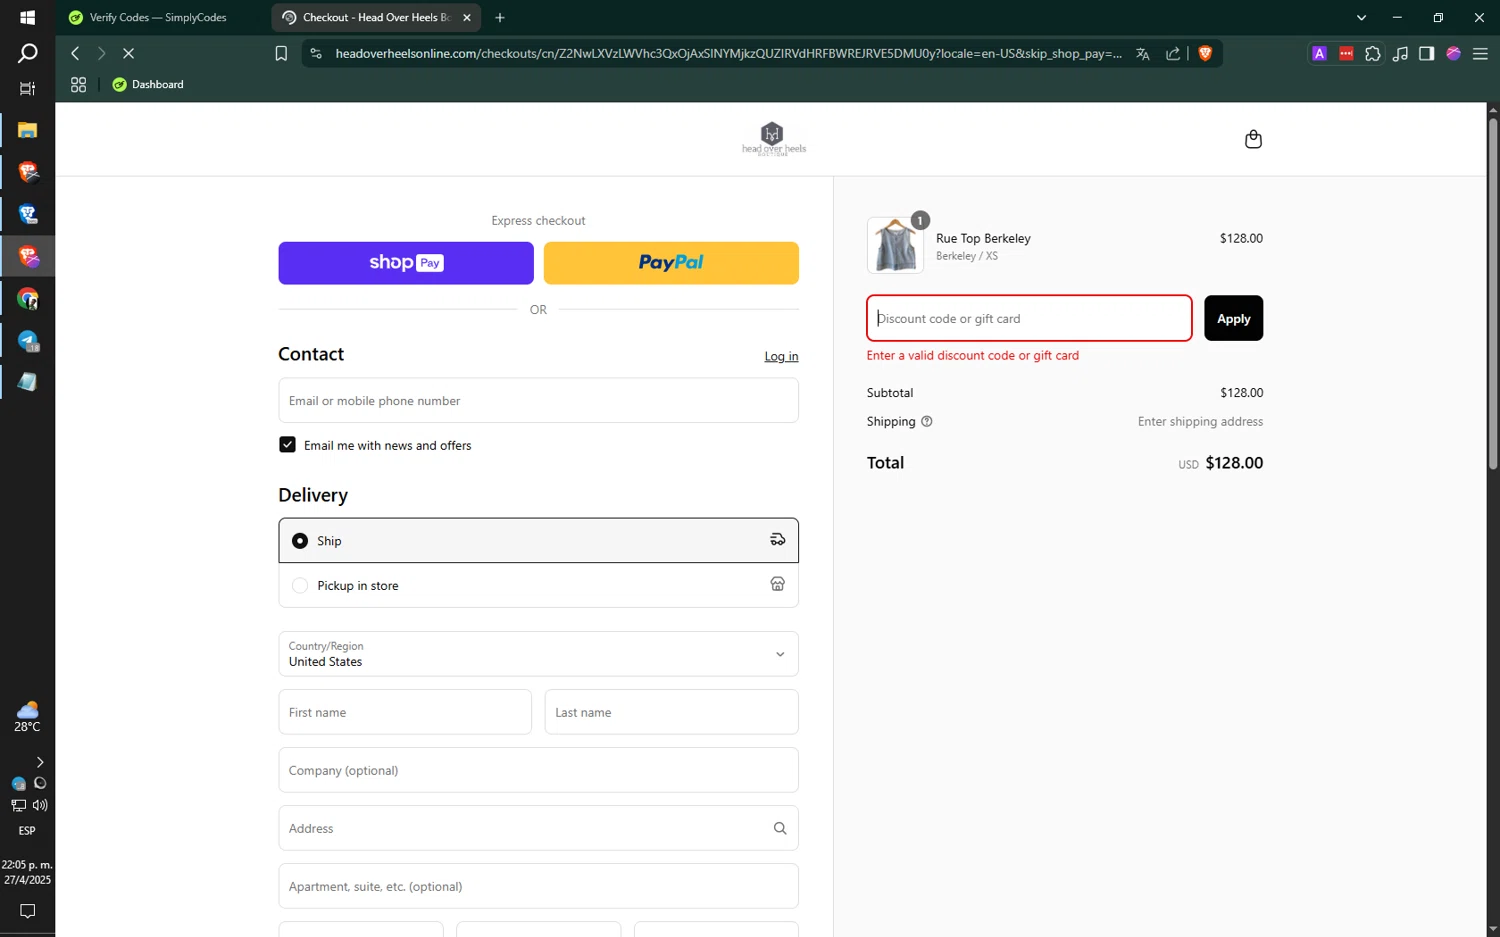Click the site settings icon beside URL
Viewport: 1500px width, 937px height.
click(x=316, y=54)
